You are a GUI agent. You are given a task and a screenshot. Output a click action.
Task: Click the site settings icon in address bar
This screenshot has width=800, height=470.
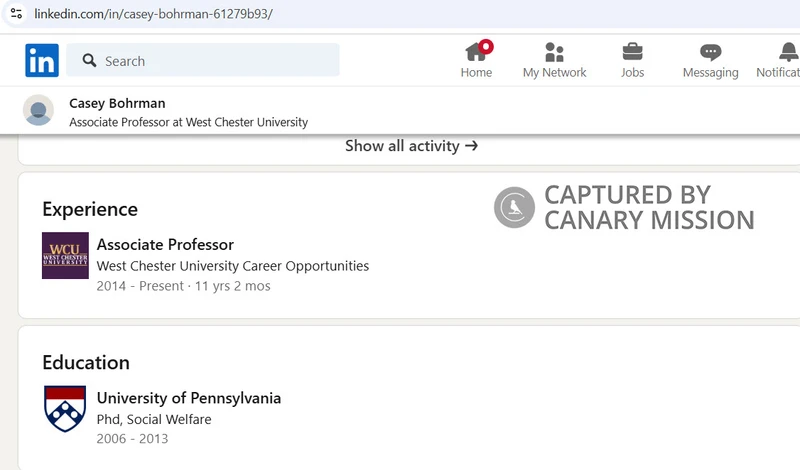(16, 13)
